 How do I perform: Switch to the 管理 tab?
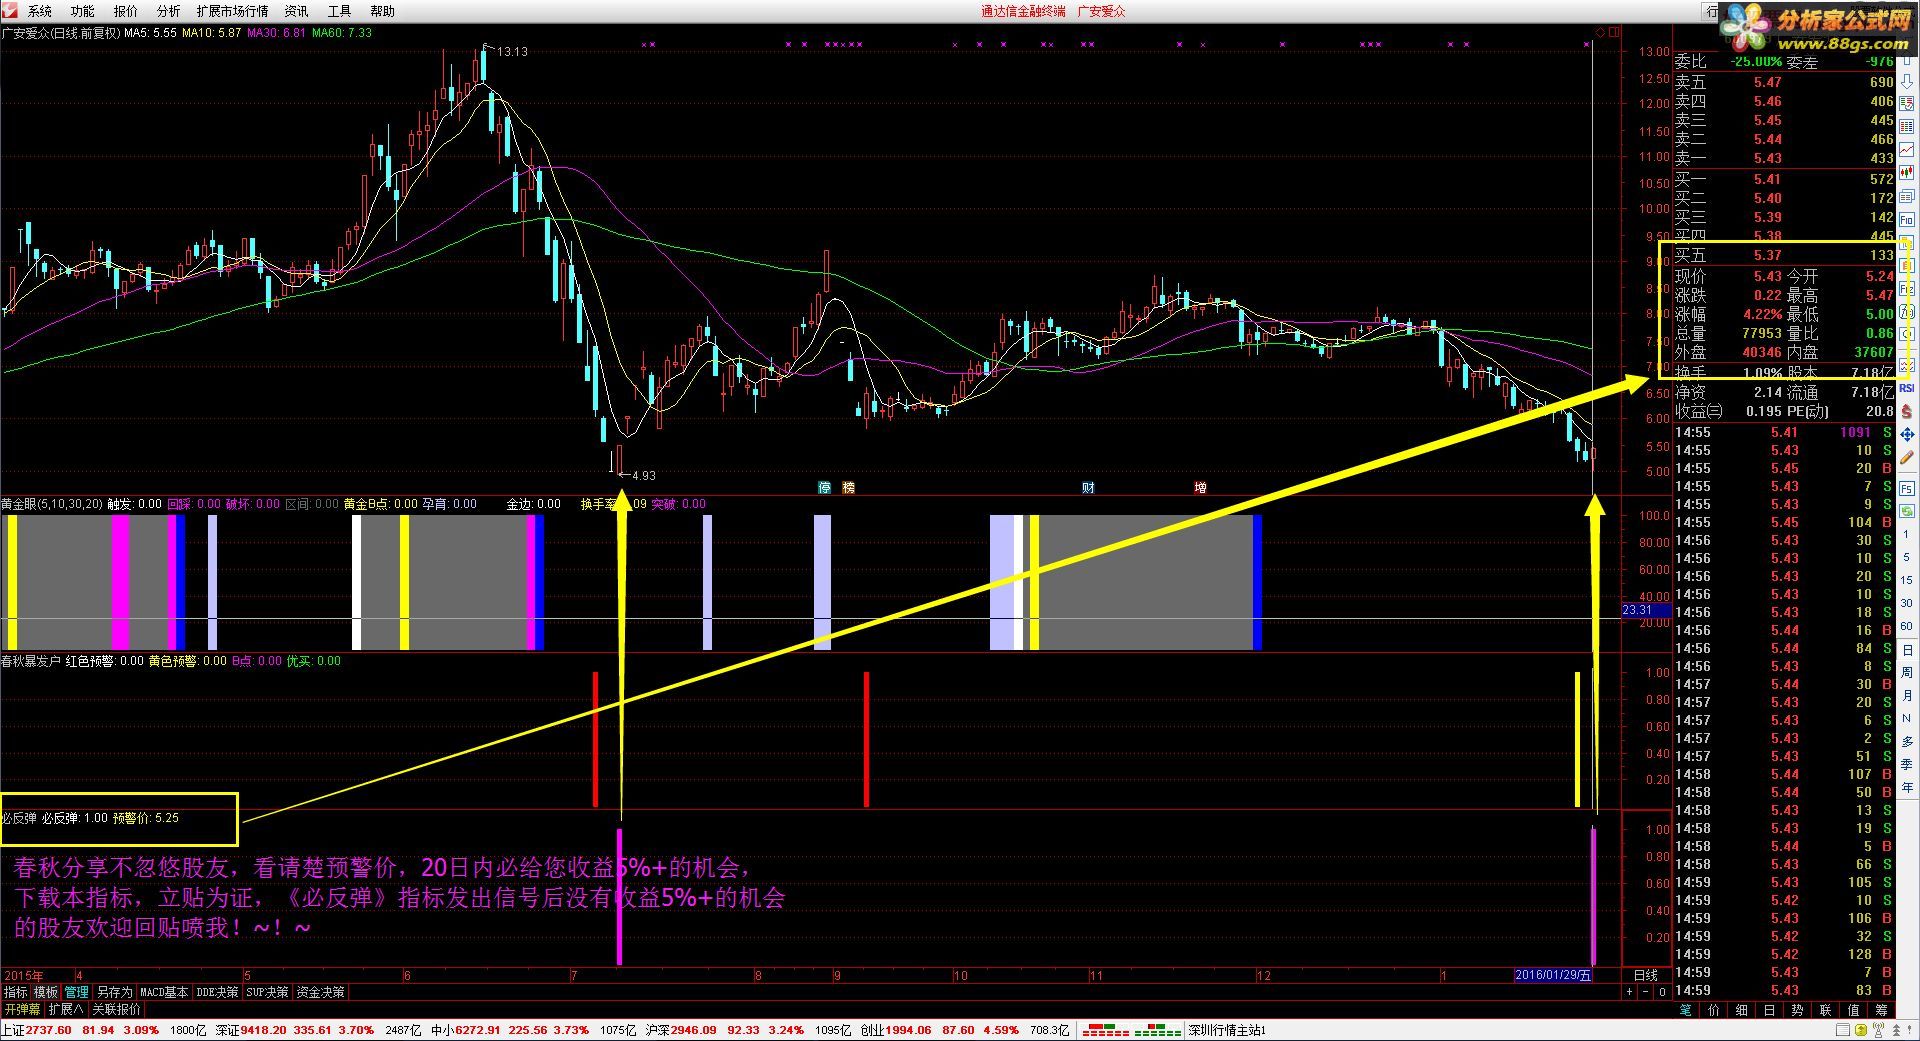click(x=77, y=992)
